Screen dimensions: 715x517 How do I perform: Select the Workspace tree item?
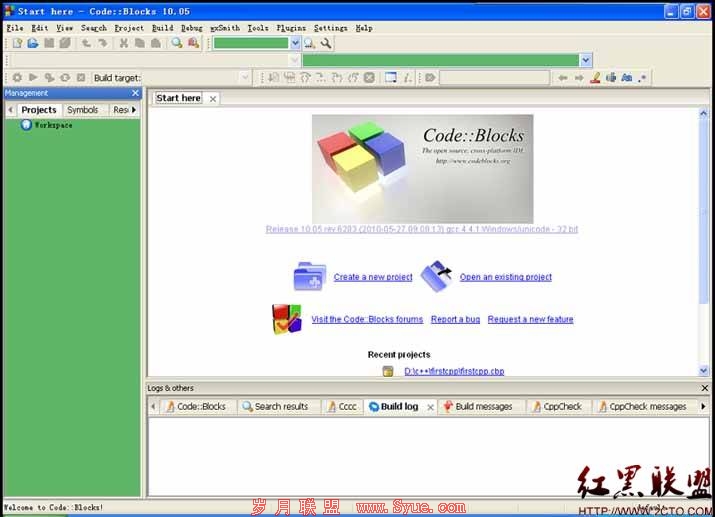pyautogui.click(x=53, y=125)
